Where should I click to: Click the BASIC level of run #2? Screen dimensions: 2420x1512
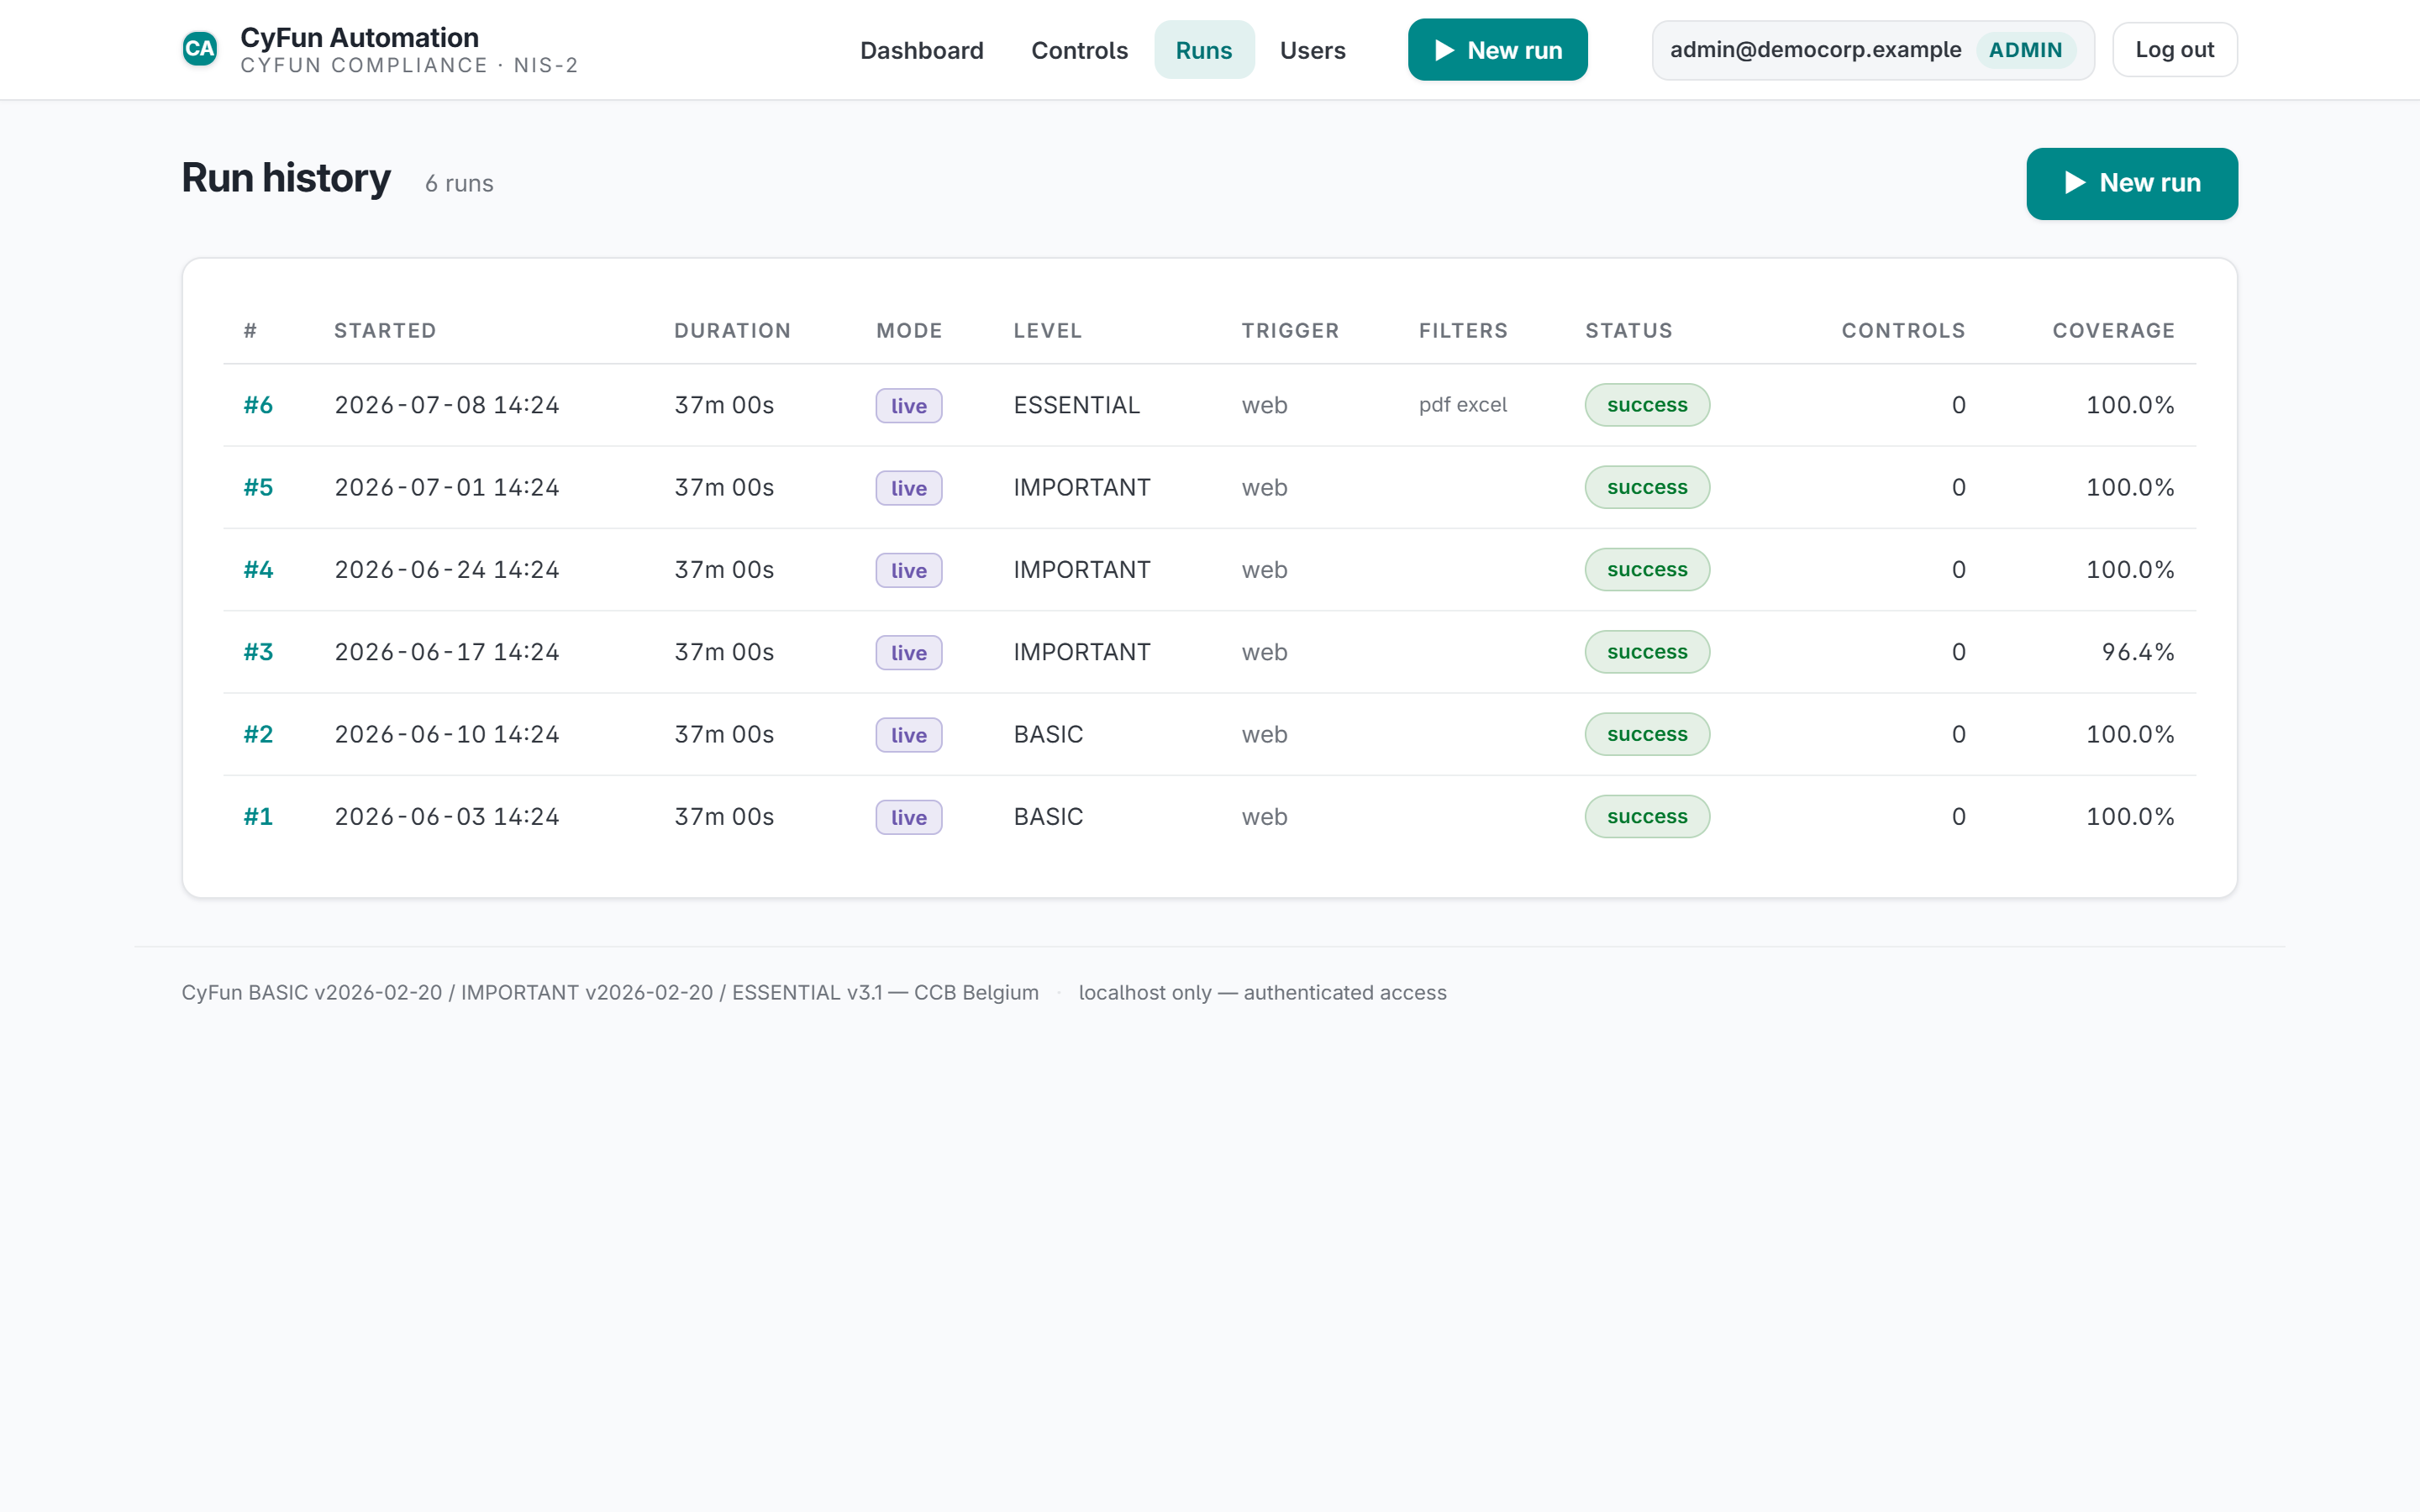[1048, 734]
